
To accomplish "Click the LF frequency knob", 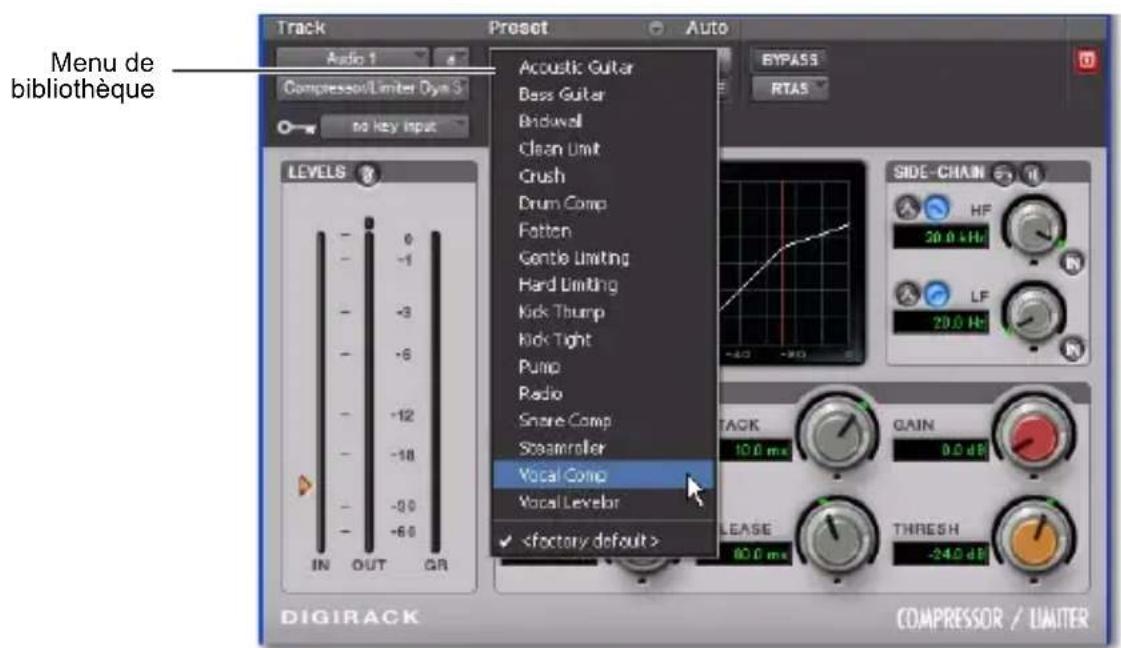I will [1034, 315].
